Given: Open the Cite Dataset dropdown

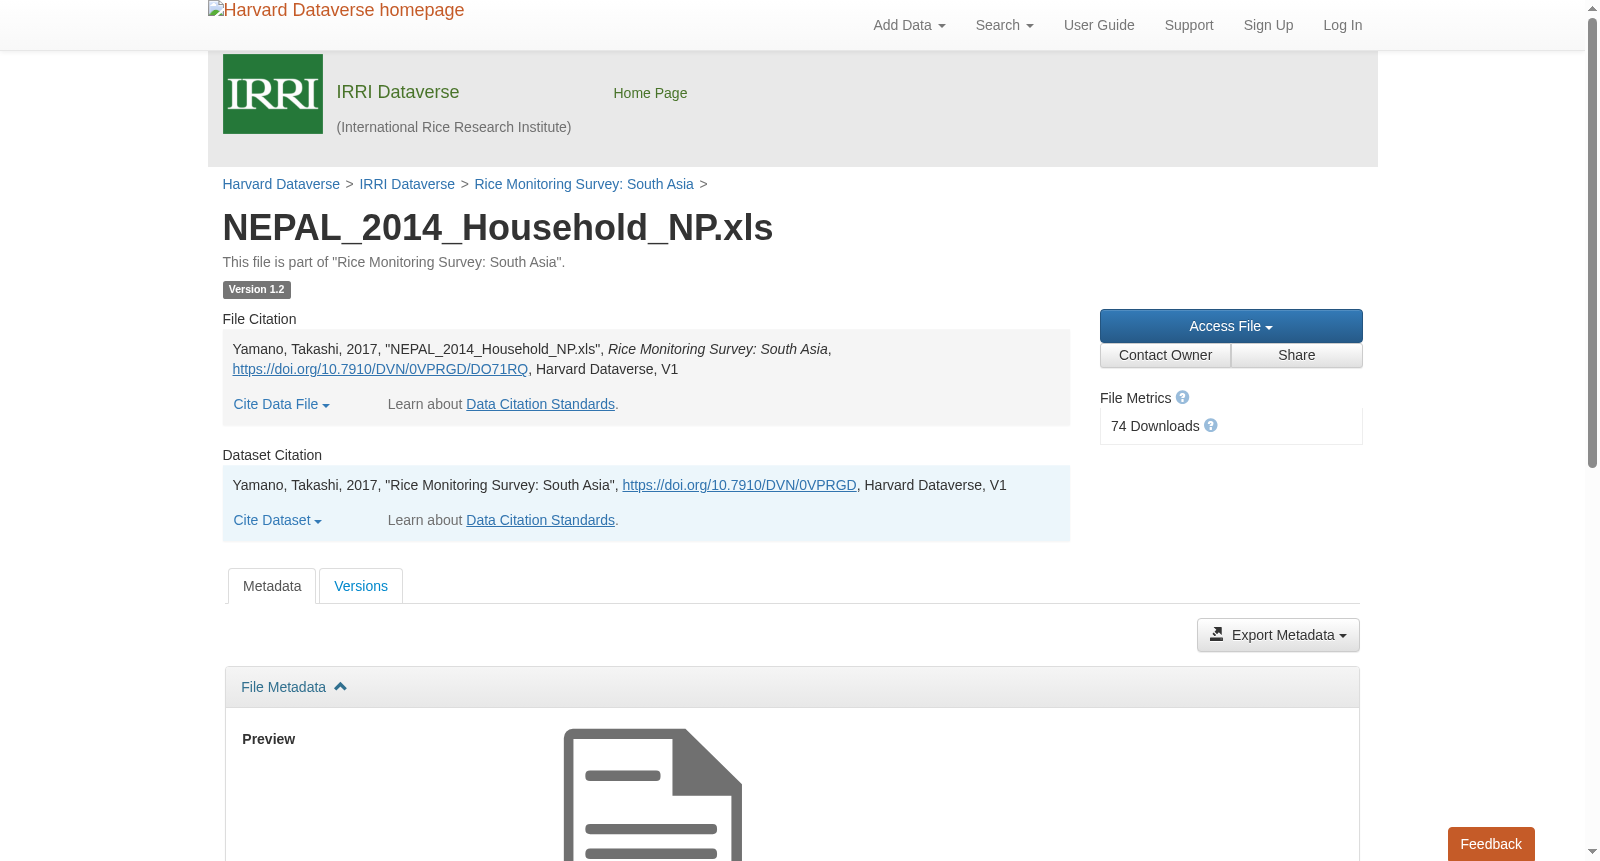Looking at the screenshot, I should [278, 520].
